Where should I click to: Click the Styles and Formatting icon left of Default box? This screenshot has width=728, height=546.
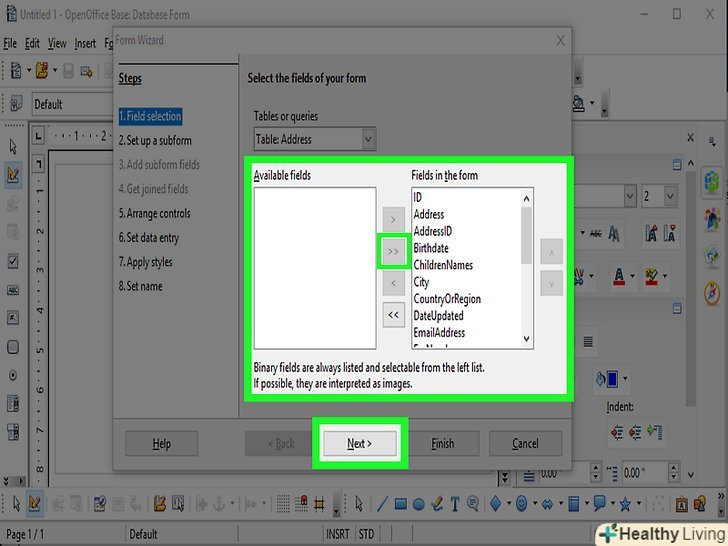(x=16, y=104)
